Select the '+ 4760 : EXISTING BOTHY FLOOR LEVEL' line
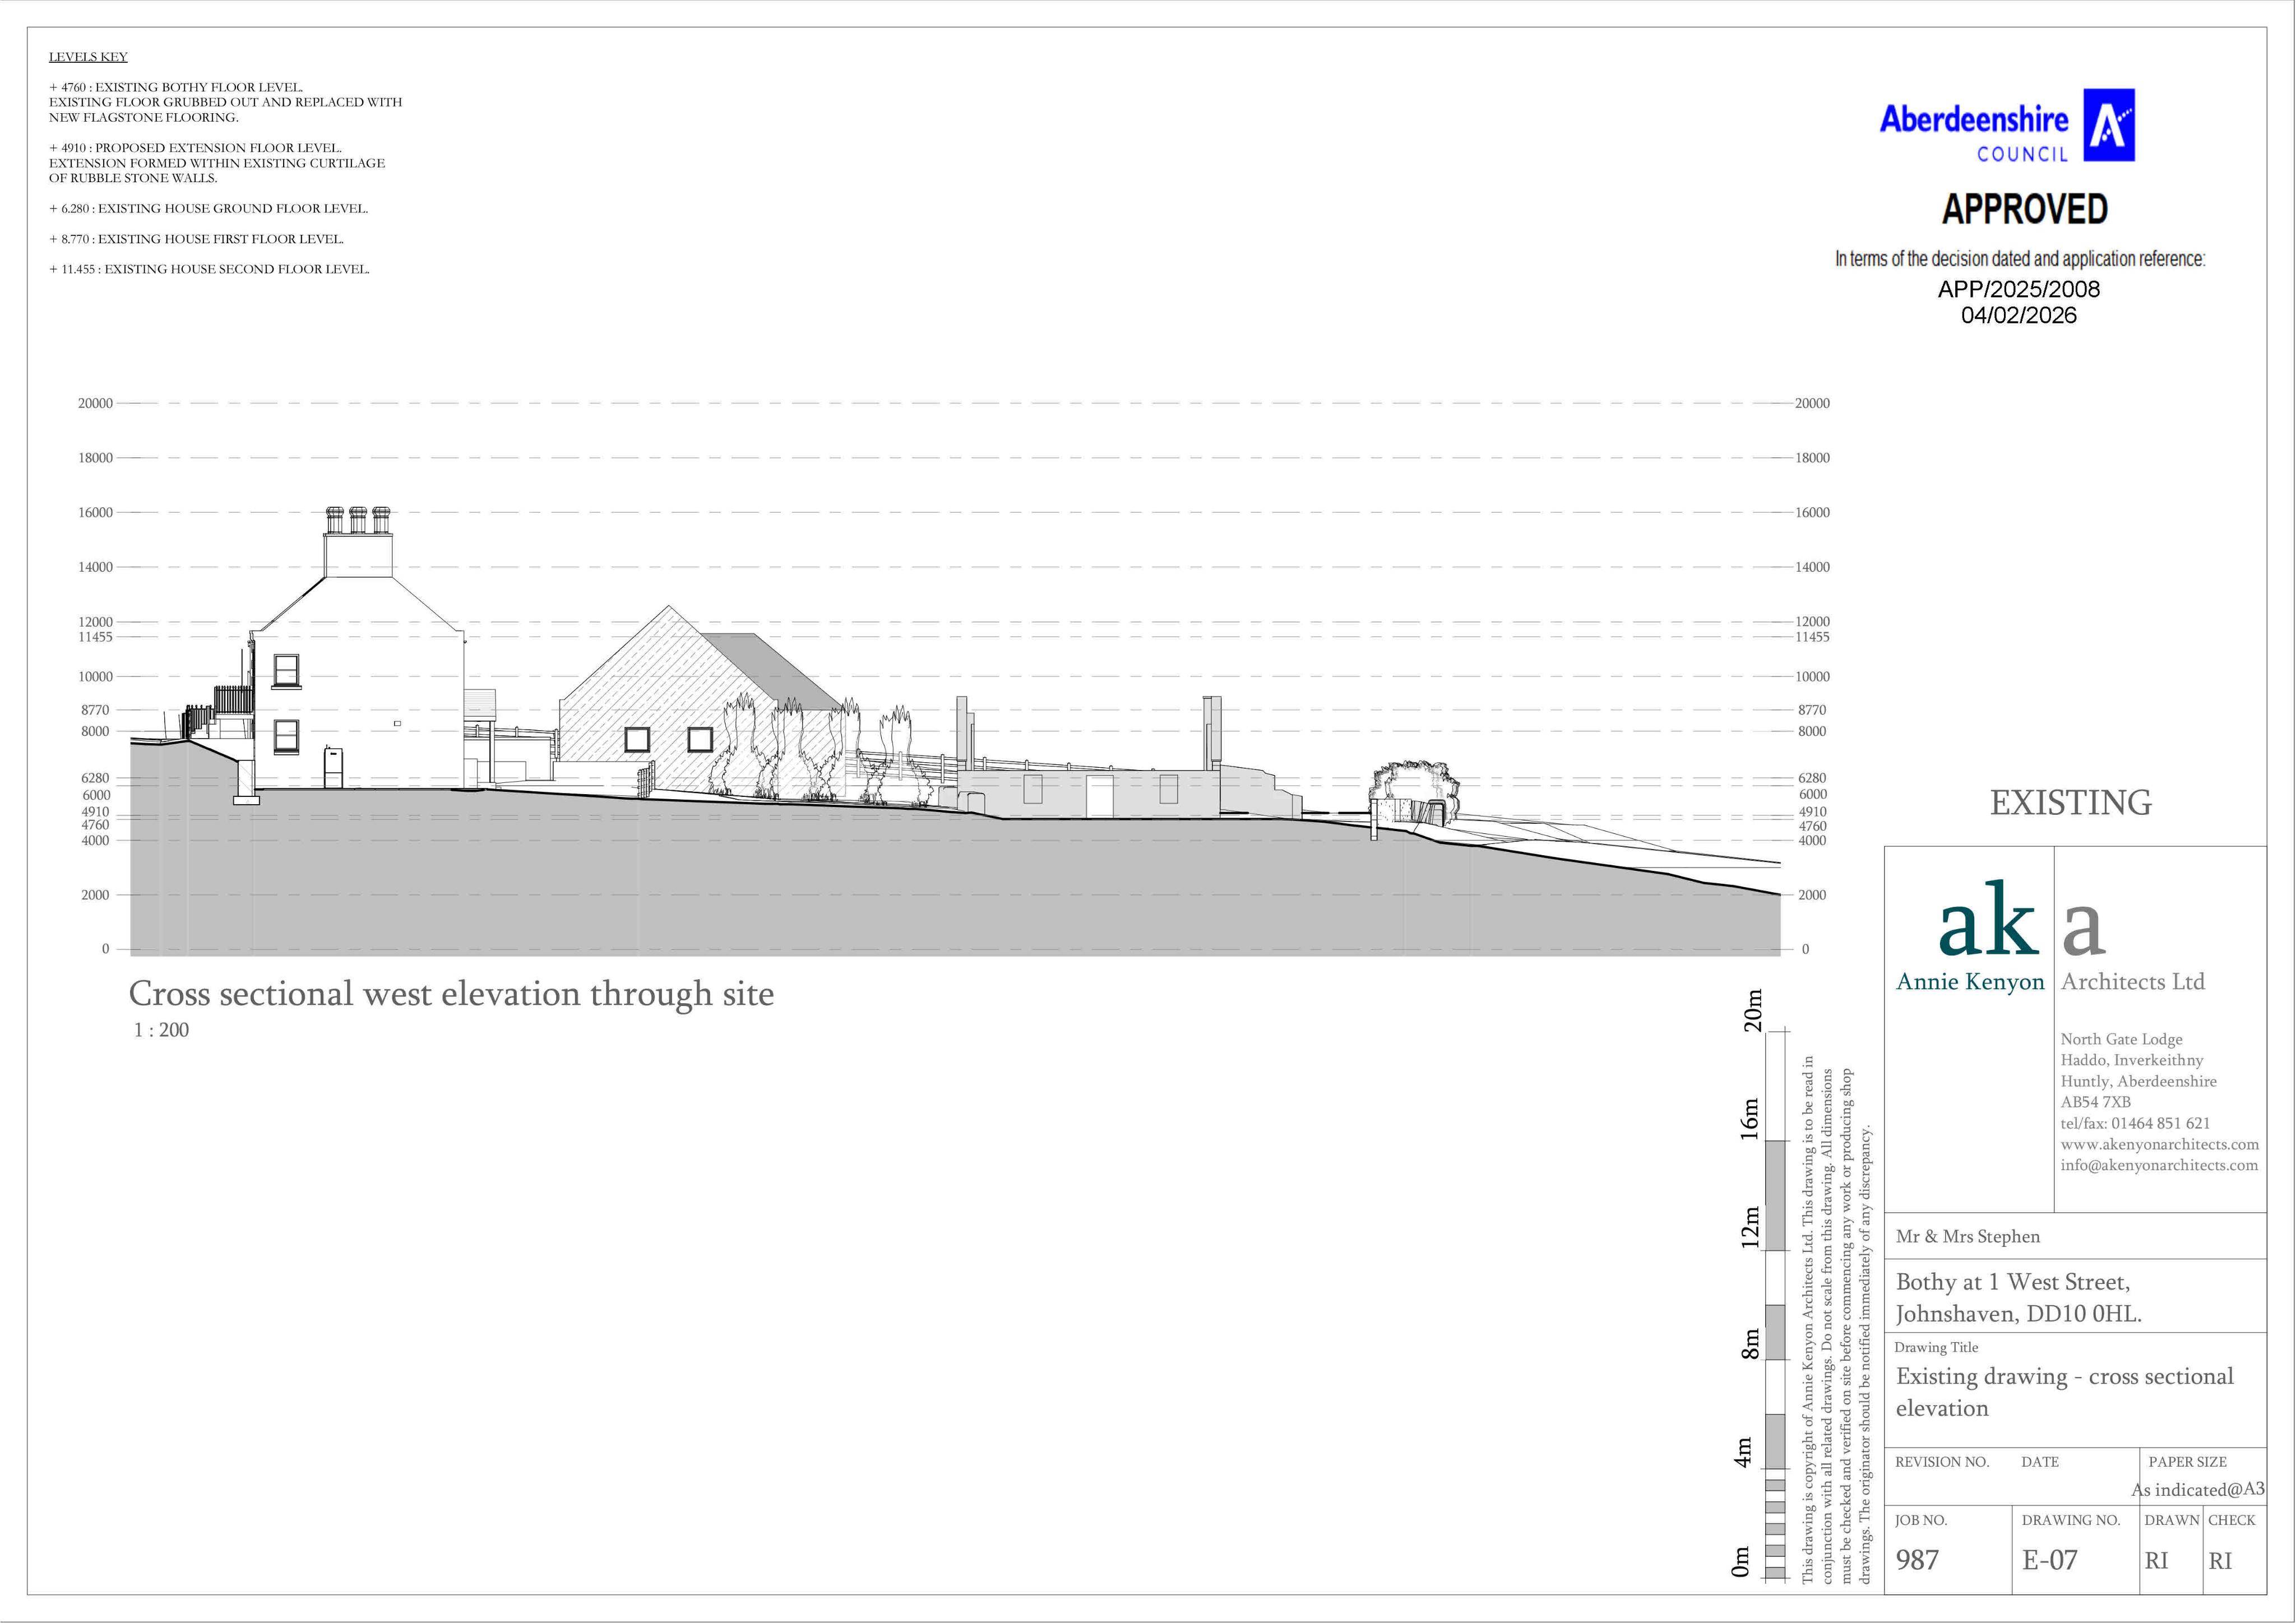This screenshot has height=1623, width=2296. (176, 87)
